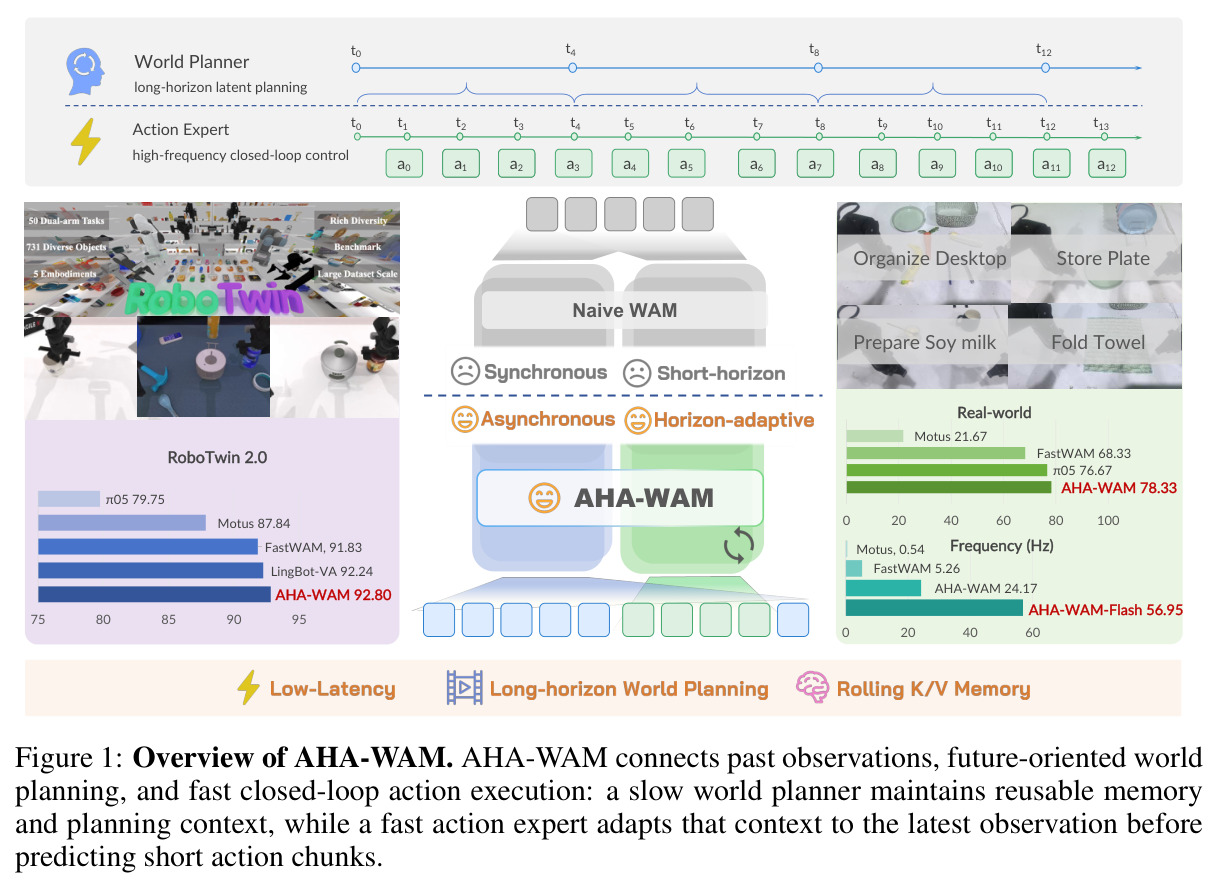Click the circular refresh arrows icon
Viewport: 1219px width, 888px height.
(739, 546)
